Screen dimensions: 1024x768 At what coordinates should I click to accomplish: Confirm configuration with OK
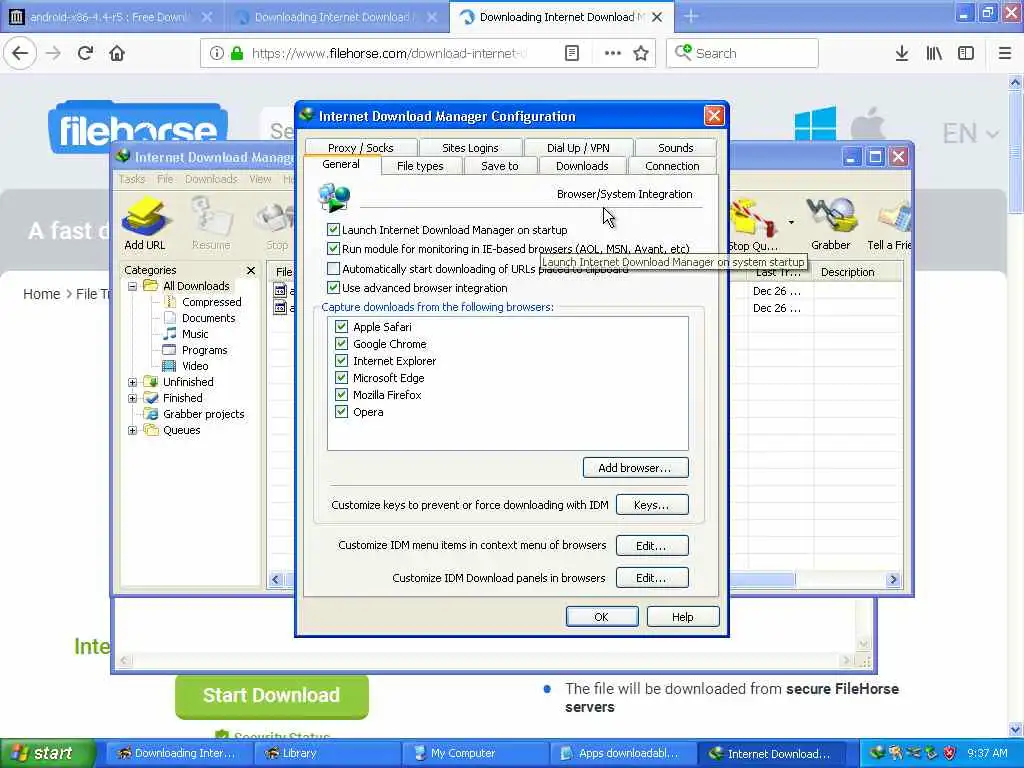click(x=602, y=616)
